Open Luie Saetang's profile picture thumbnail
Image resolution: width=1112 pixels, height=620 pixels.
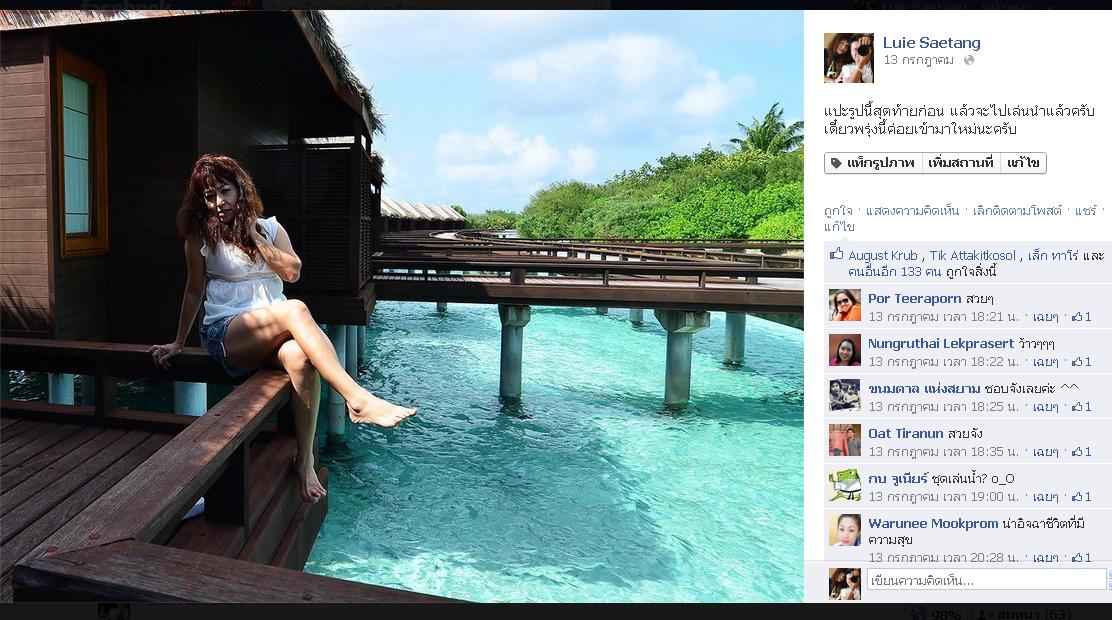click(848, 57)
